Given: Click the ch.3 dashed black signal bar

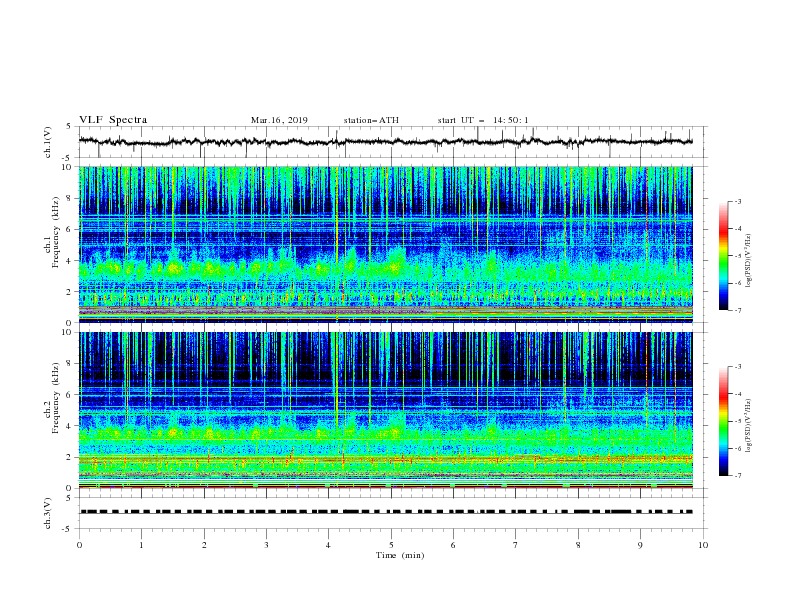Looking at the screenshot, I should (387, 512).
